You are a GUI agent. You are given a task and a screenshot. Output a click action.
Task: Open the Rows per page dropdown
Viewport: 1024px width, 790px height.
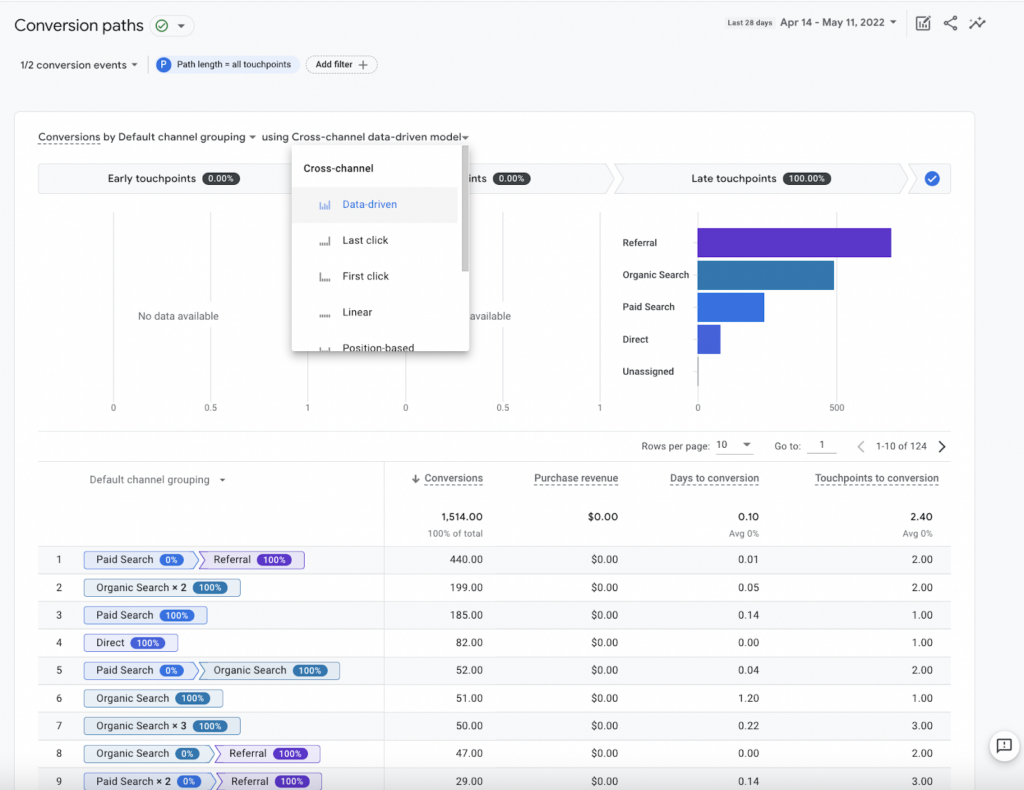tap(734, 445)
